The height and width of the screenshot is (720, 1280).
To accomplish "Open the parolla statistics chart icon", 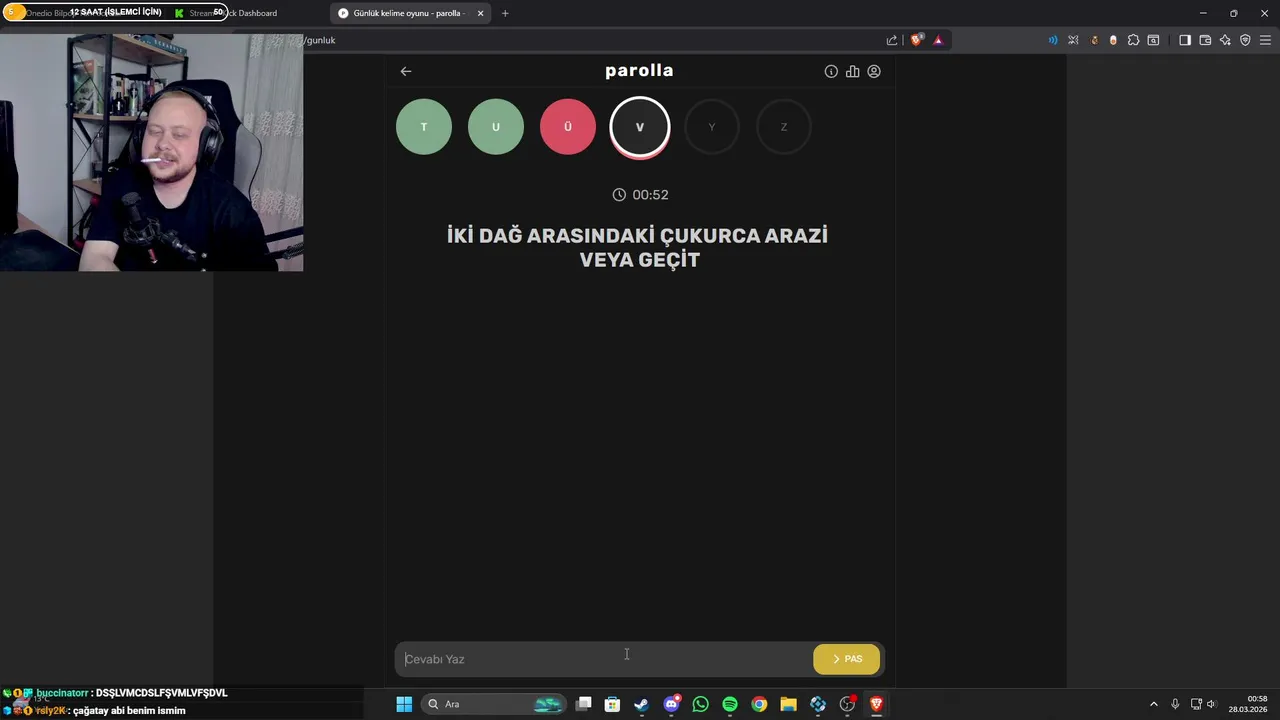I will [x=852, y=71].
